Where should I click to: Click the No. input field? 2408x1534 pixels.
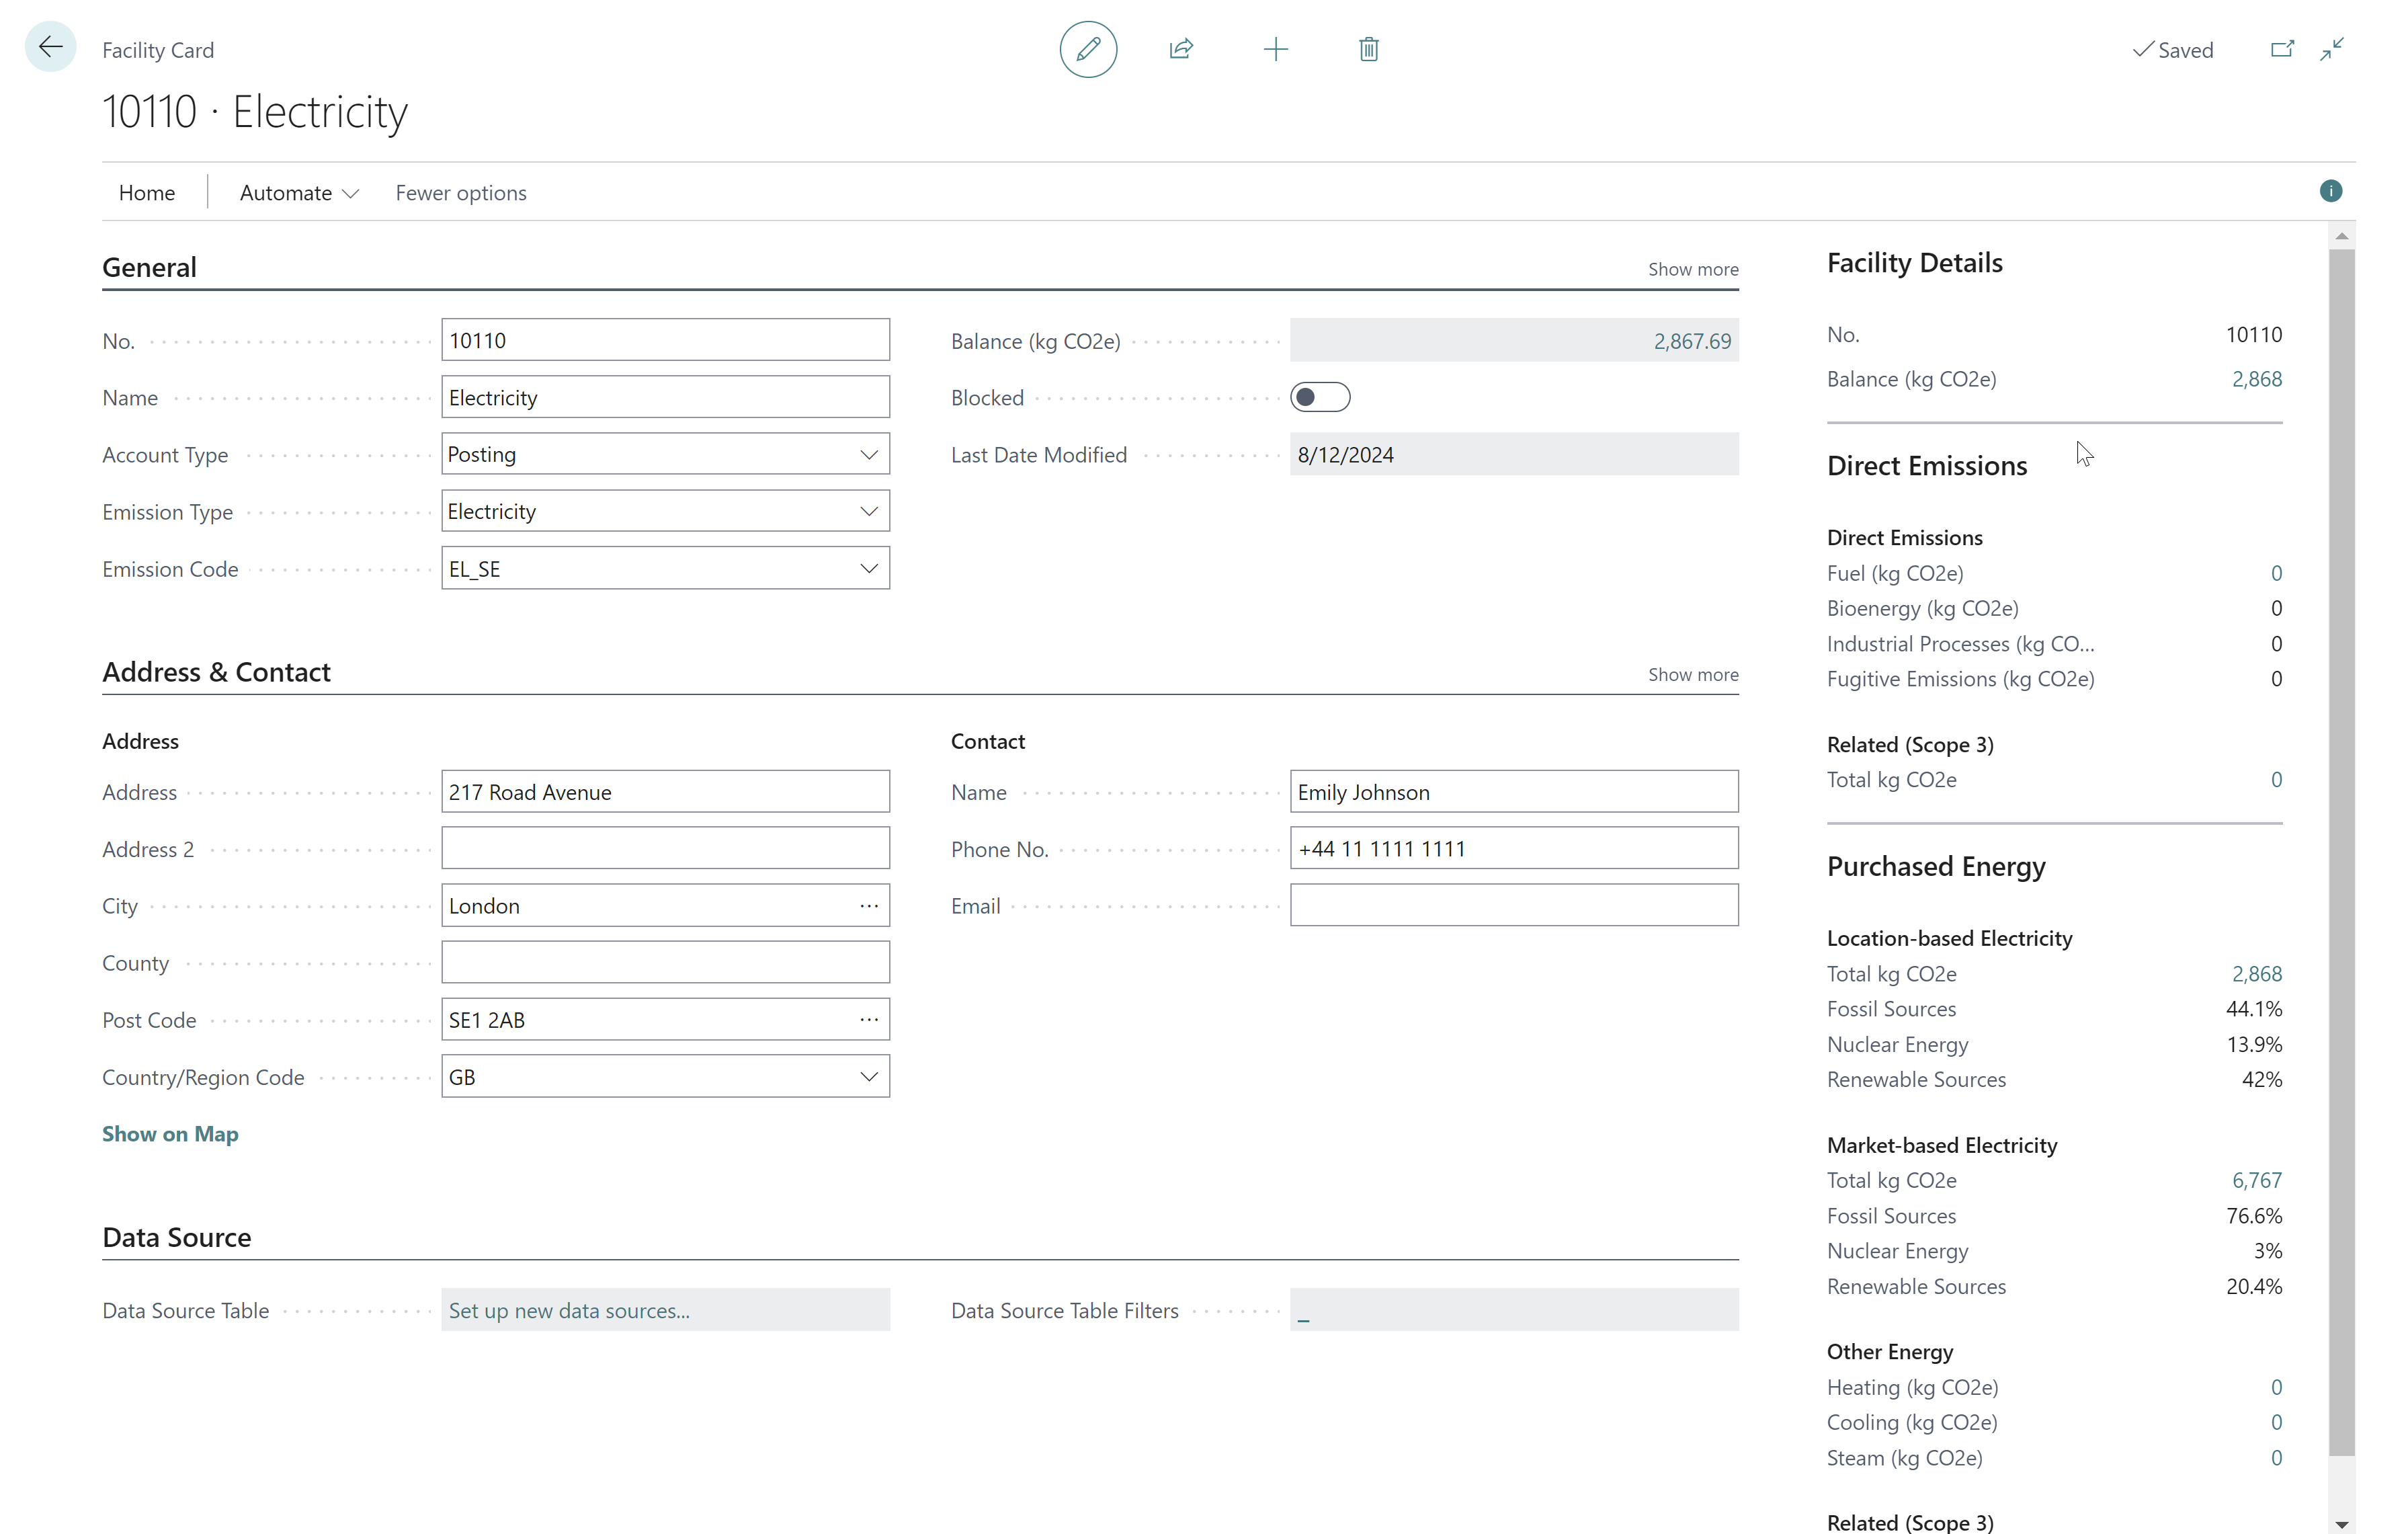665,339
